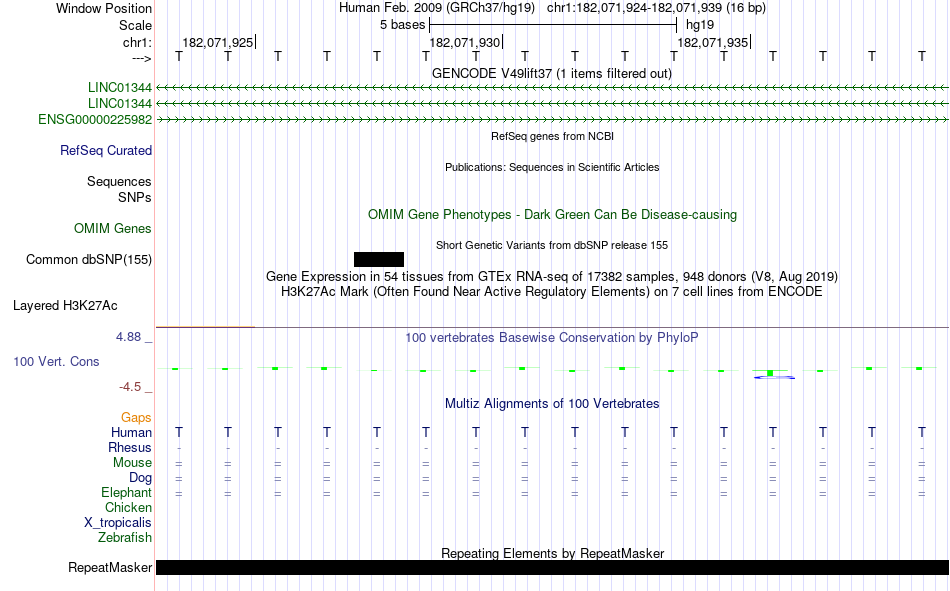Image resolution: width=950 pixels, height=591 pixels.
Task: Click the H3K27Ac Mark ENCODE track title
Action: pyautogui.click(x=552, y=292)
